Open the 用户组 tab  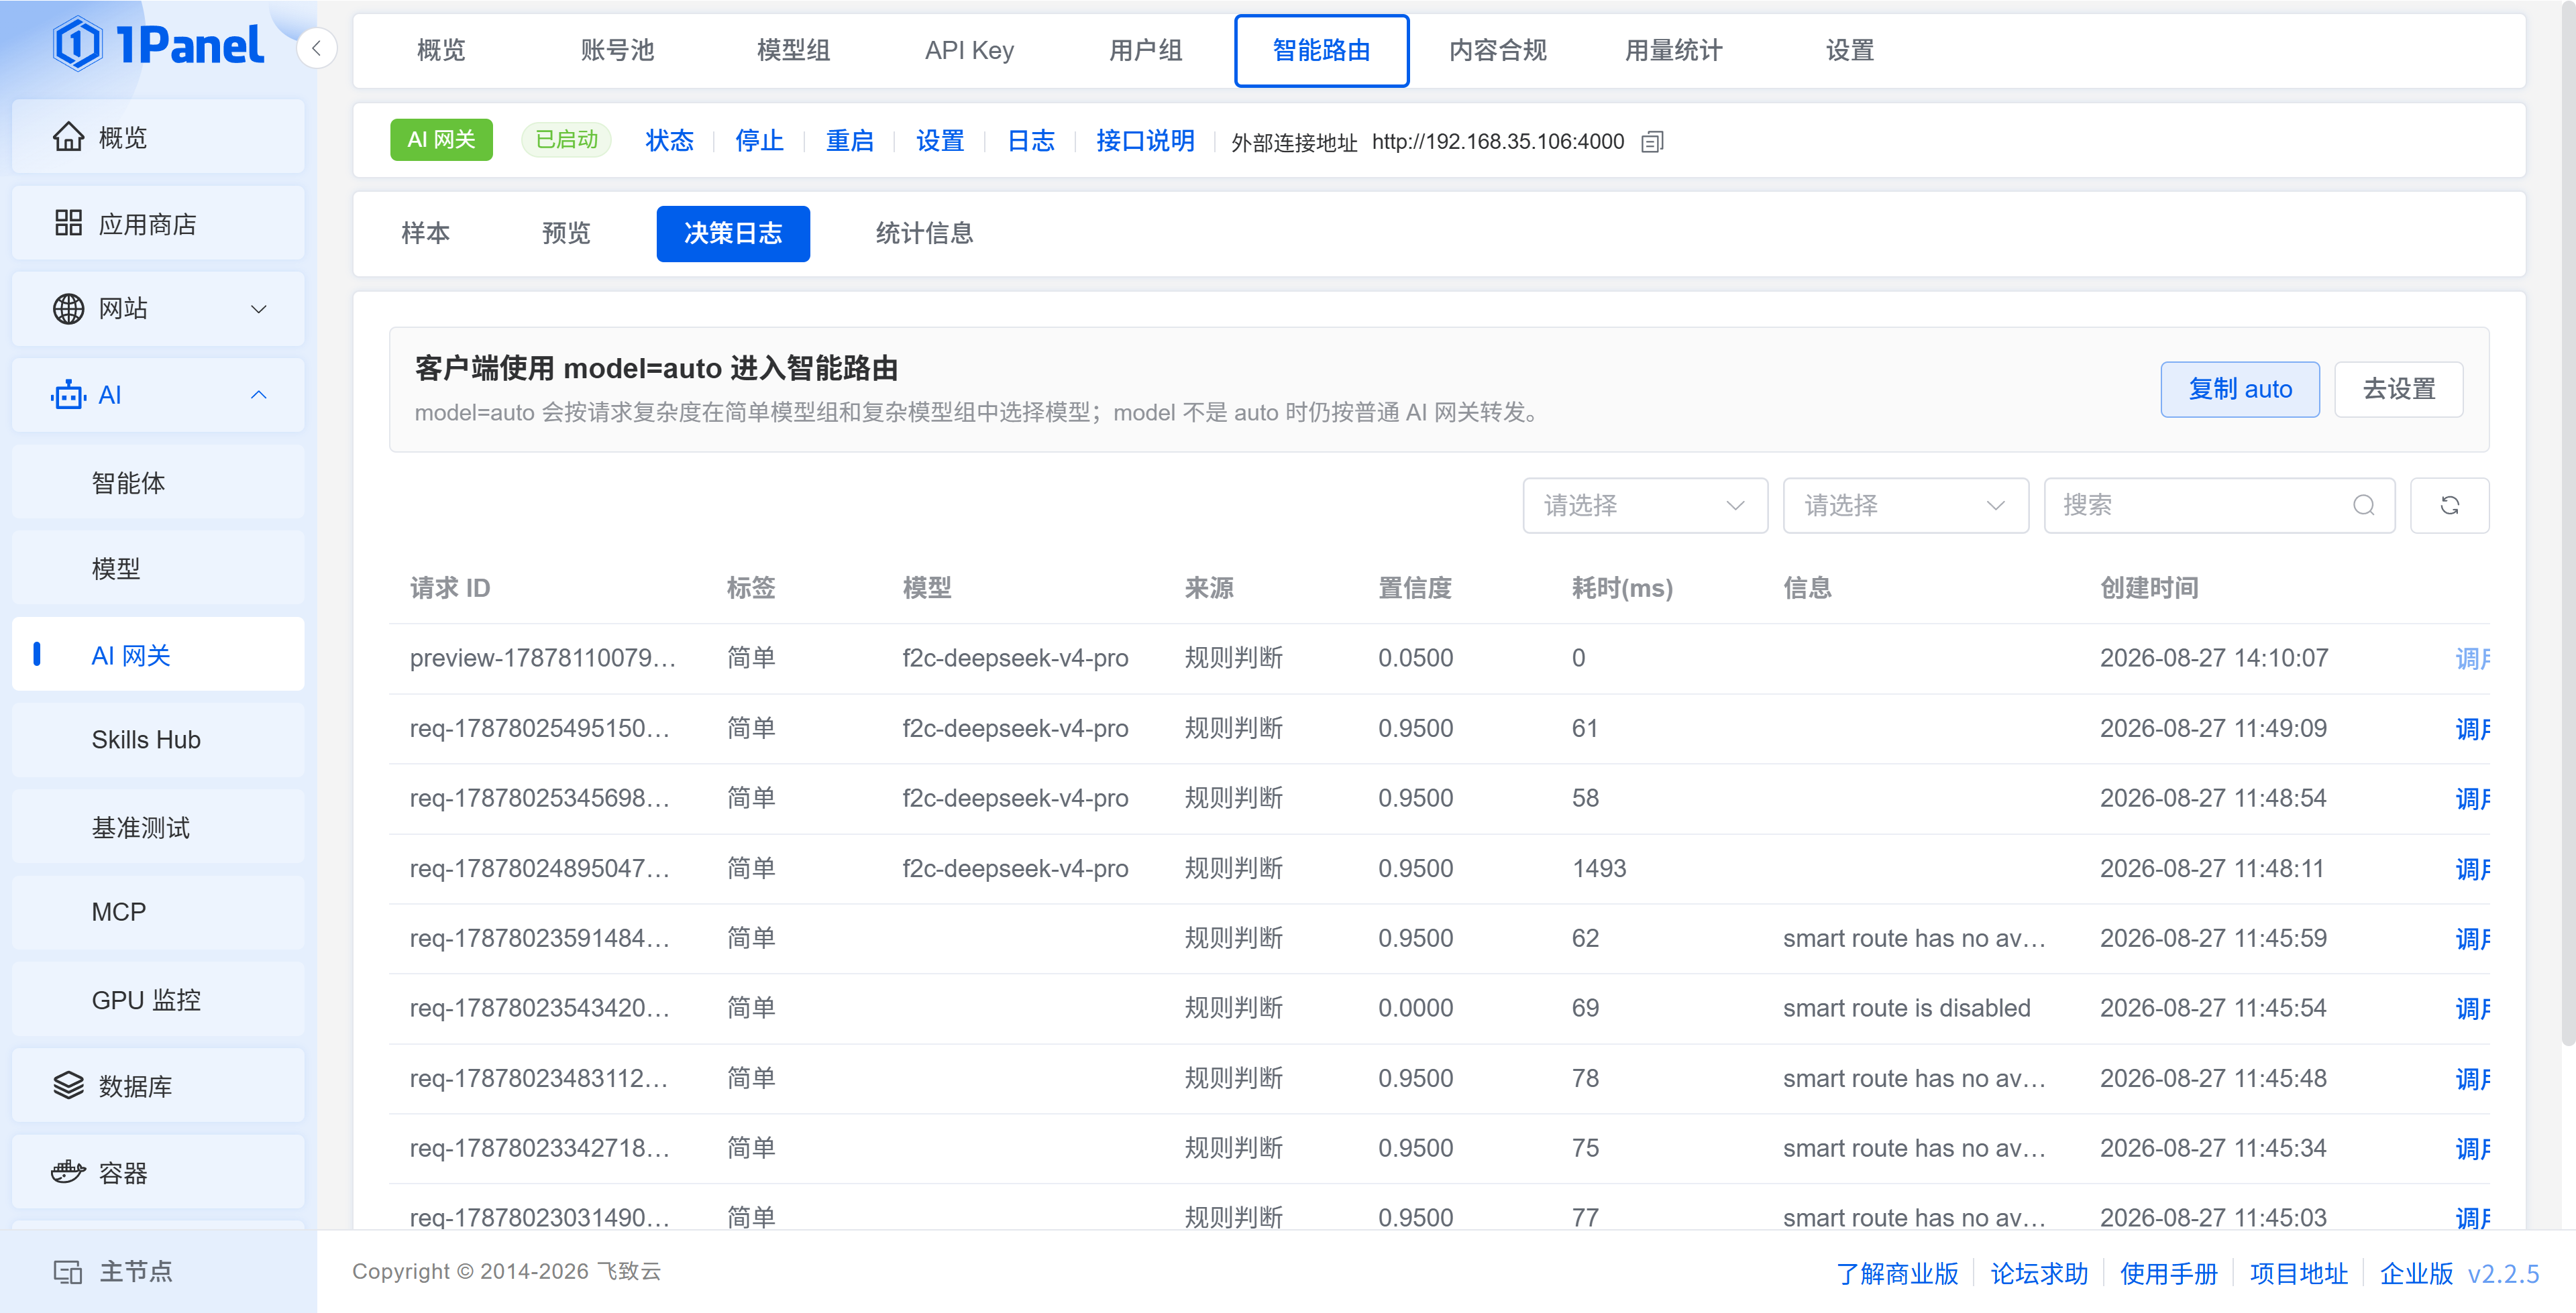coord(1145,50)
